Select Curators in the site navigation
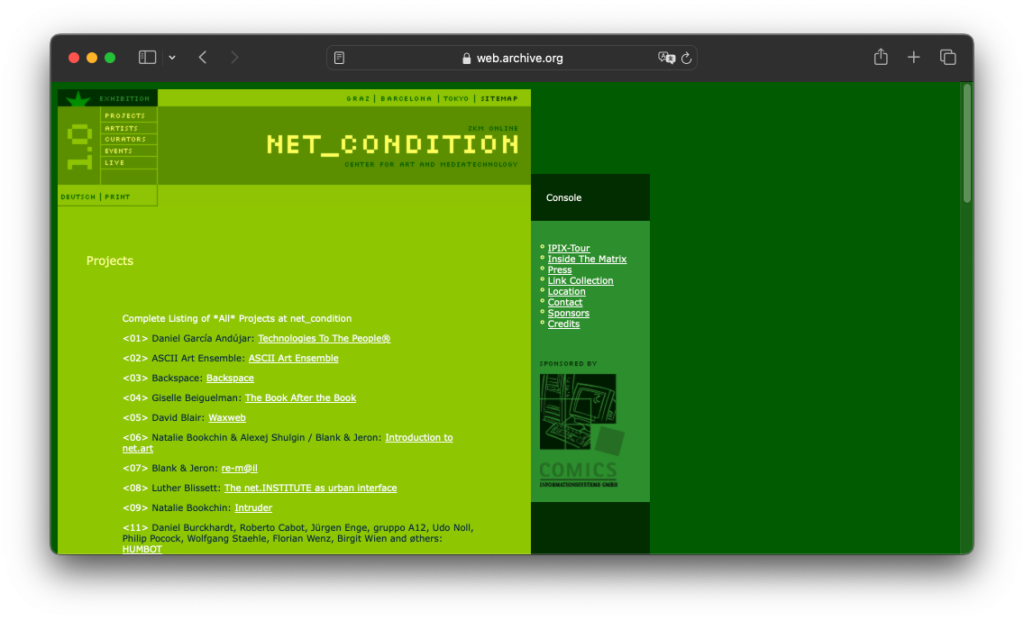1024x621 pixels. pos(126,139)
